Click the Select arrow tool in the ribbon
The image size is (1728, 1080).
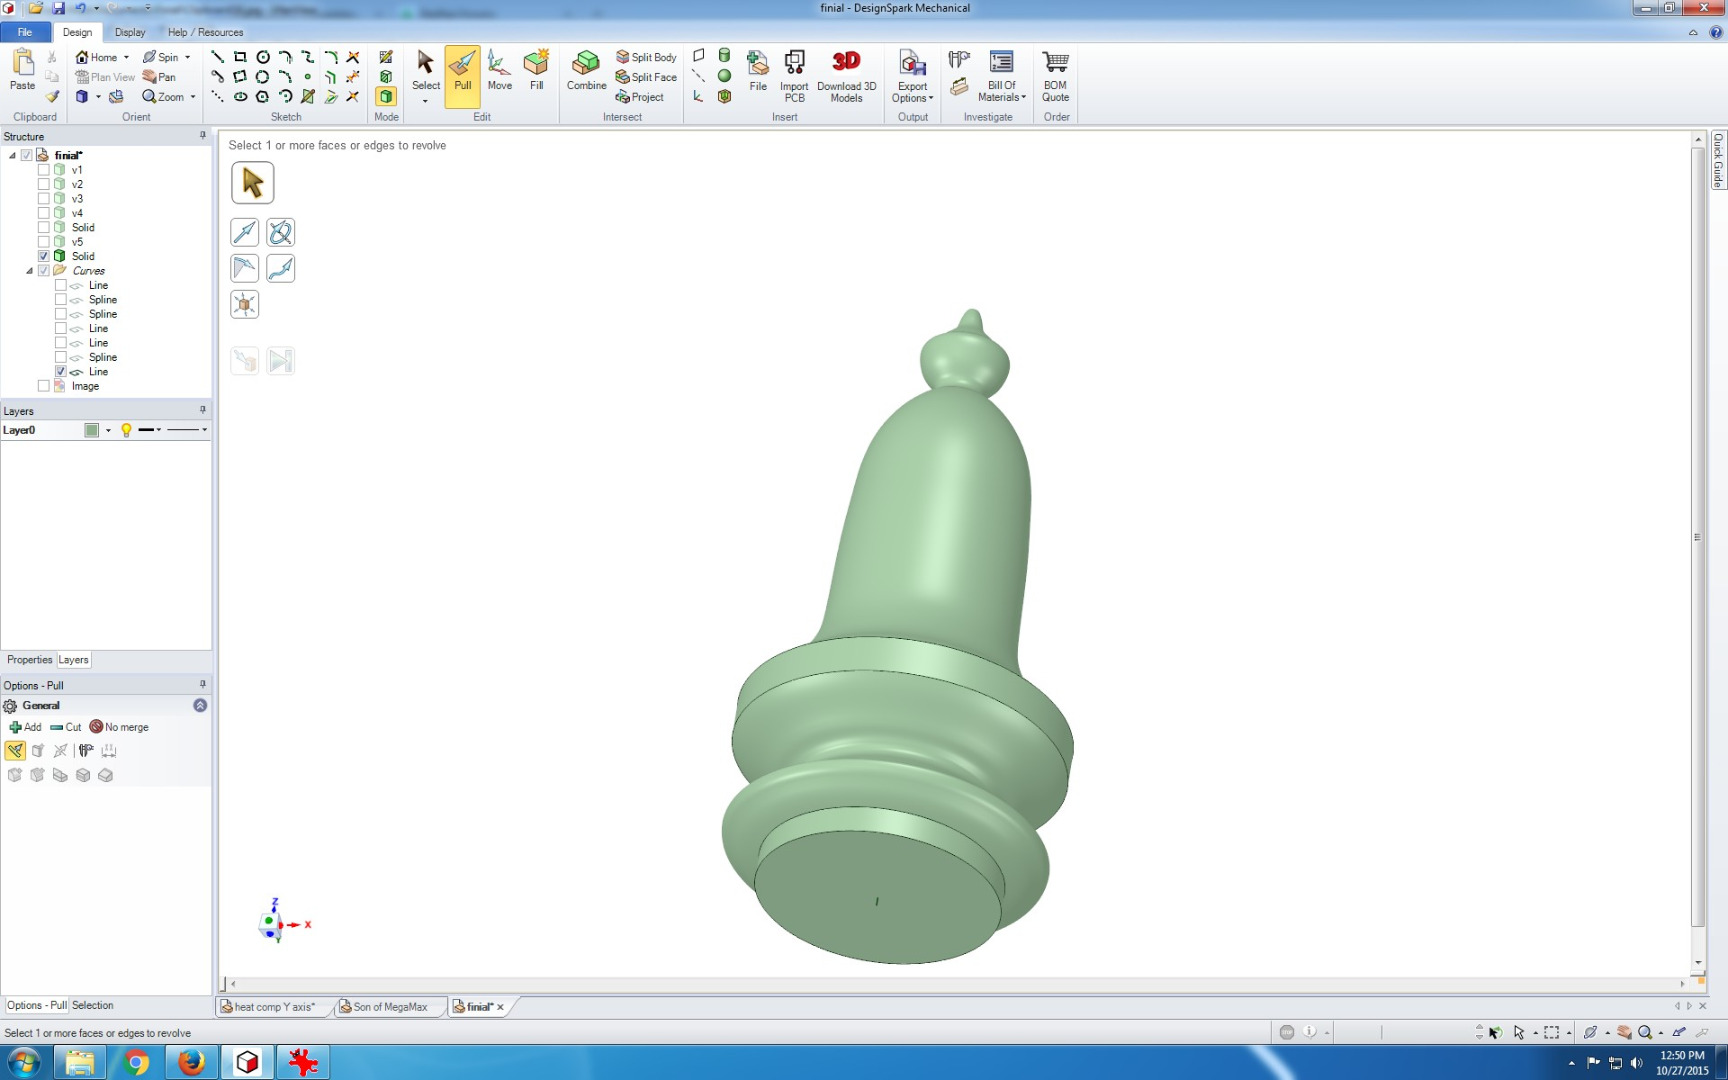(425, 70)
